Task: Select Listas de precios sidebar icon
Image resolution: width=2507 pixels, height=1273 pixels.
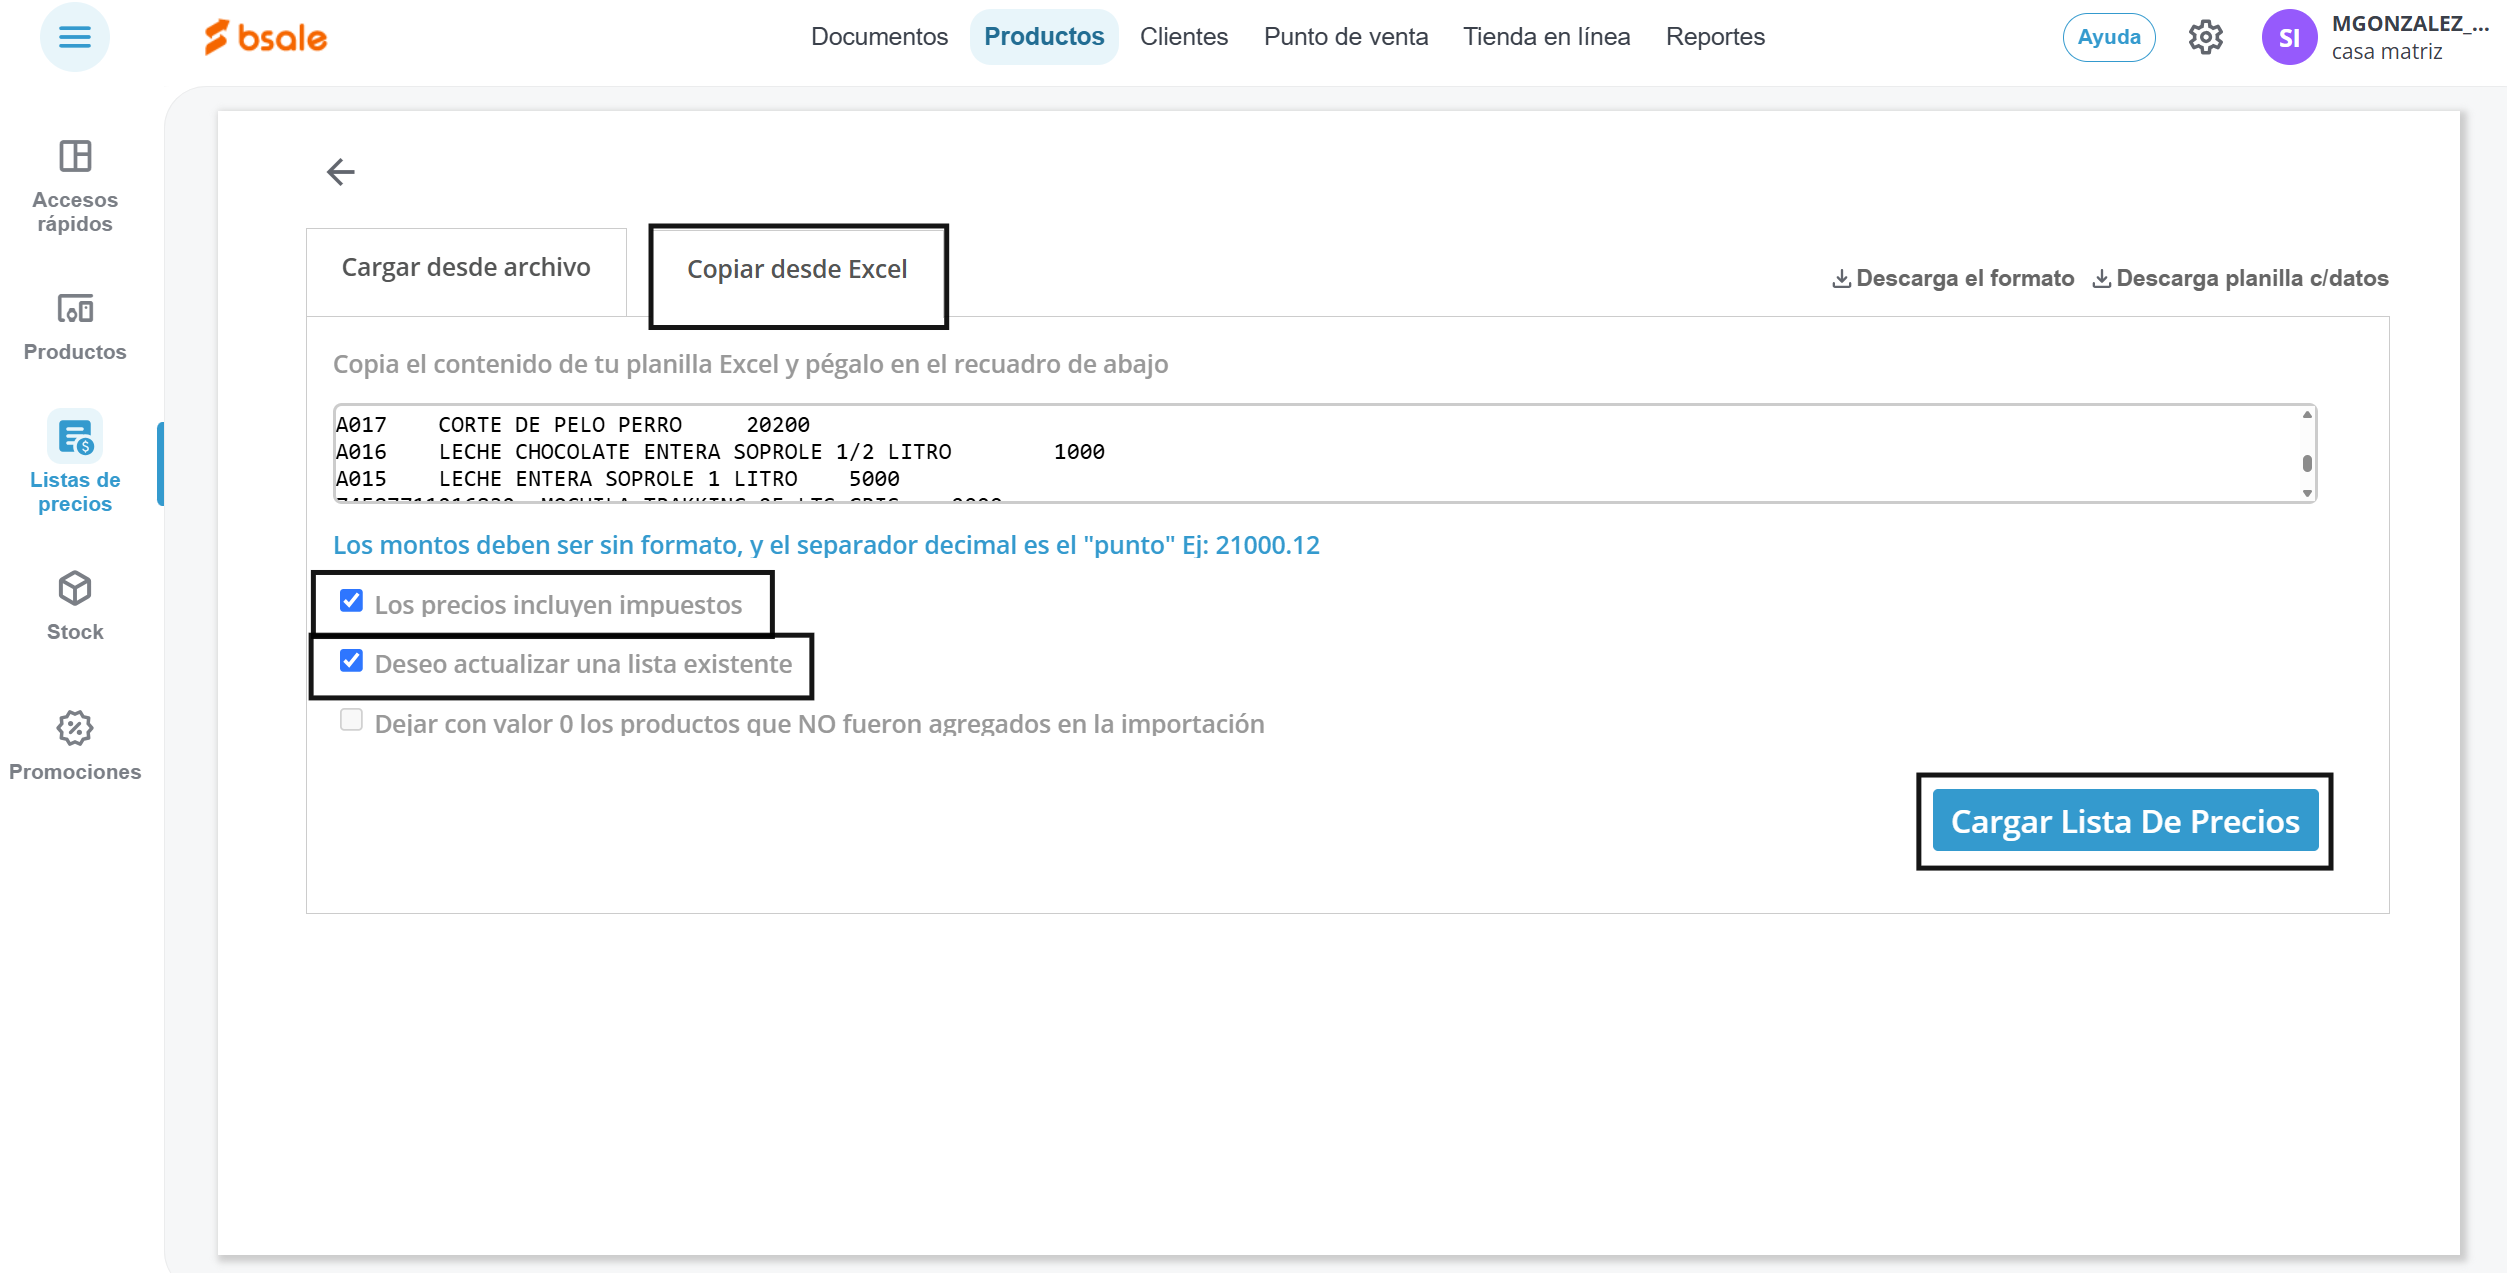Action: [x=75, y=438]
